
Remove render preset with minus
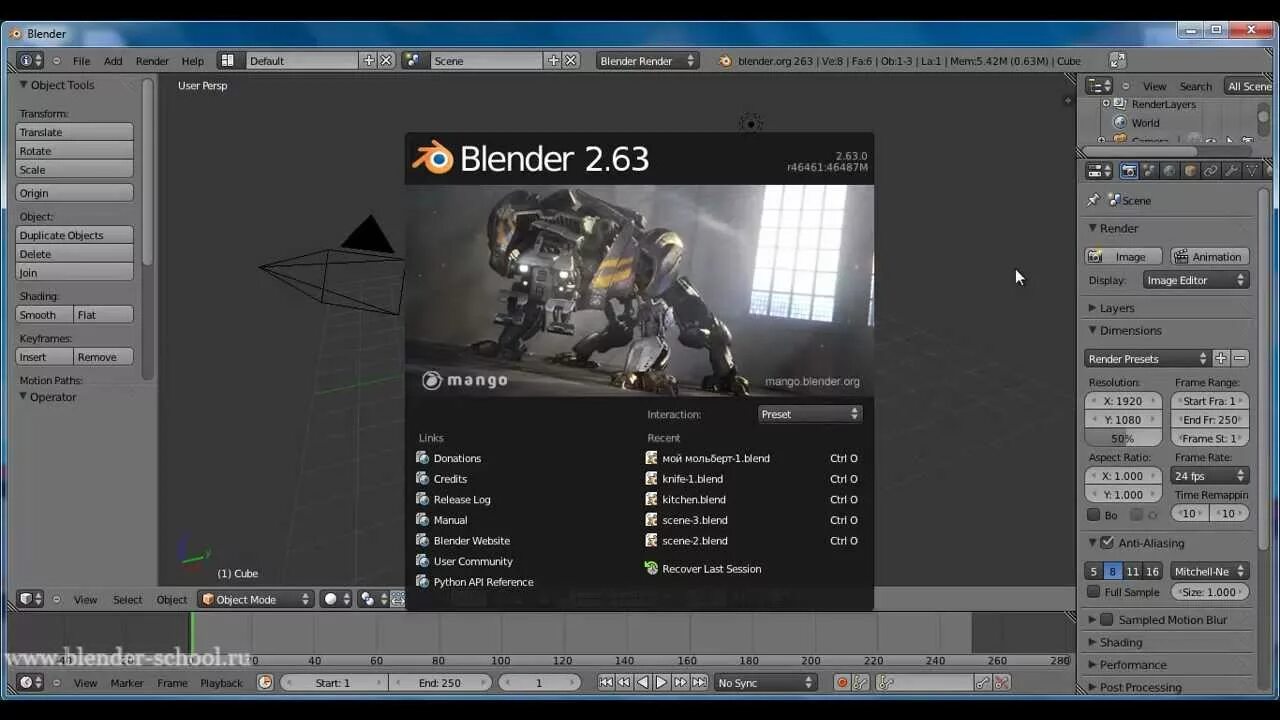coord(1240,358)
